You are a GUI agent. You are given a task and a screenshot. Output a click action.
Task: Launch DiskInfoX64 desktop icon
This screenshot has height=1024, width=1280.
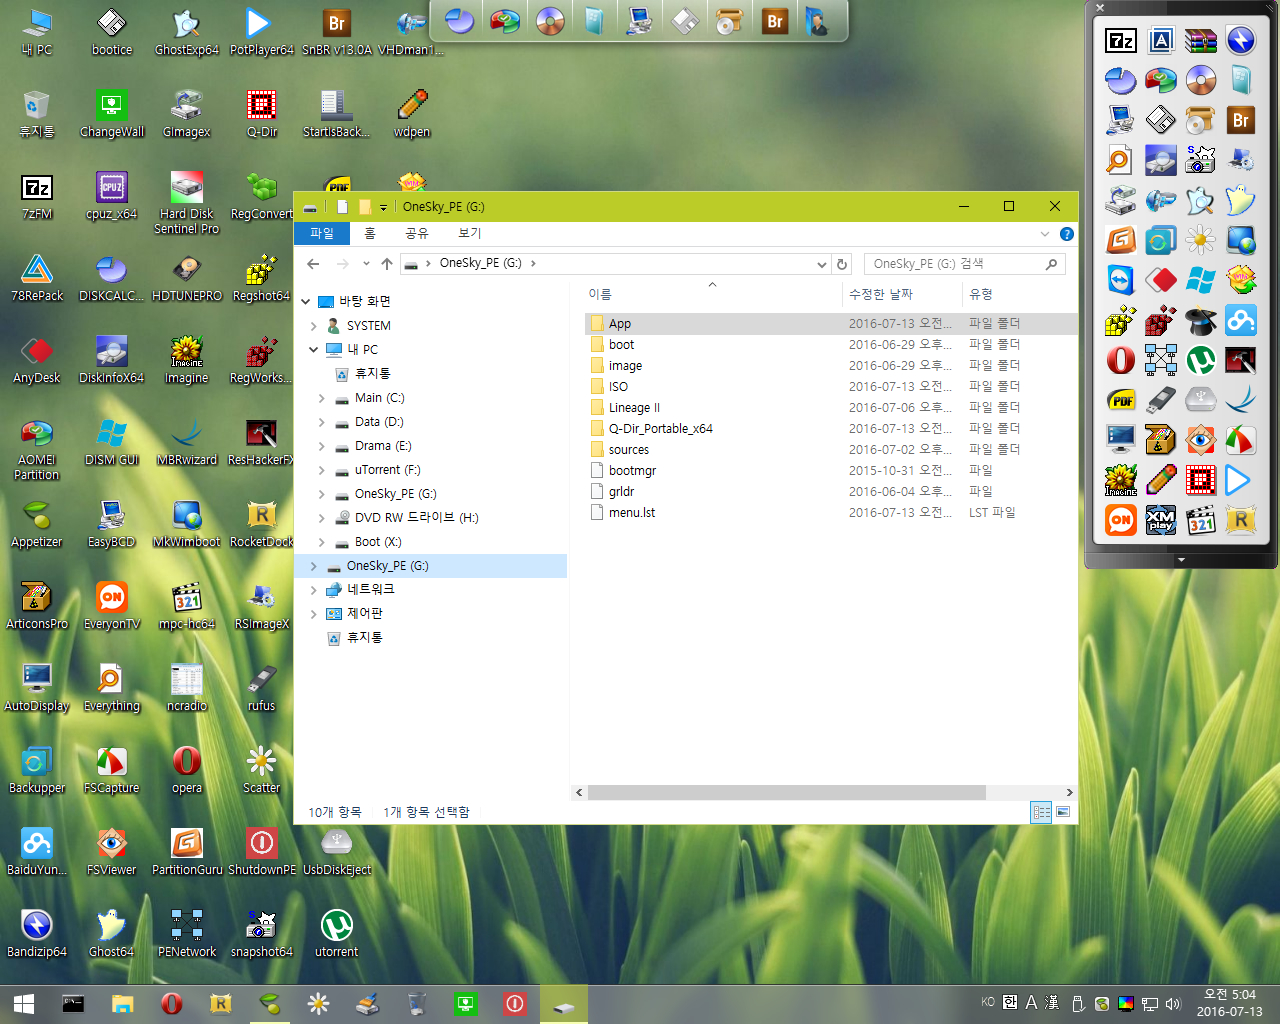pyautogui.click(x=112, y=360)
